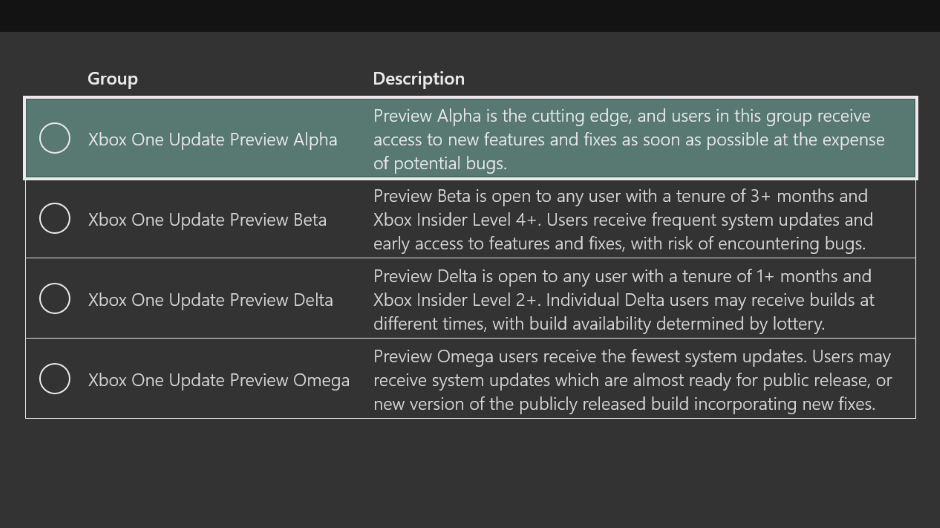Click the "Xbox One Update Preview Alpha" group name
Image resolution: width=940 pixels, height=528 pixels.
coord(212,139)
